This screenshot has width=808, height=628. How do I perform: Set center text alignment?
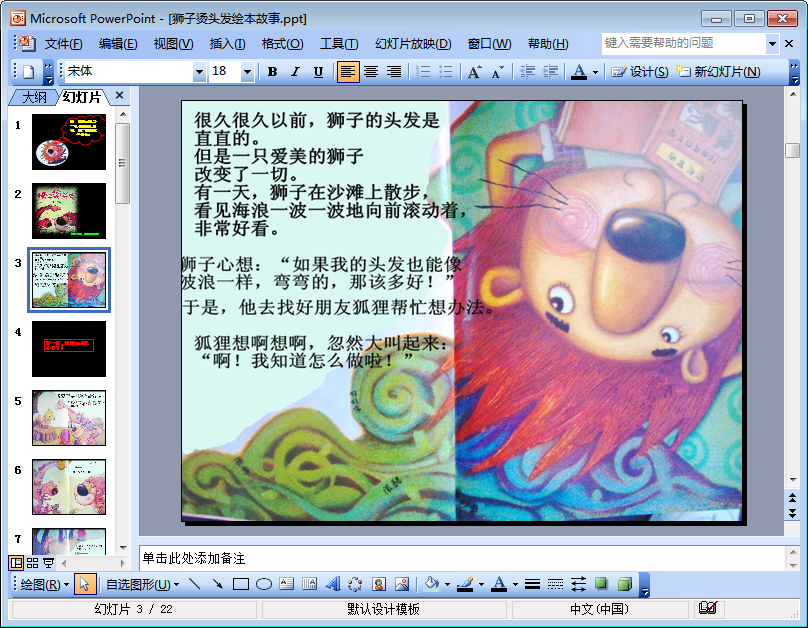coord(371,72)
